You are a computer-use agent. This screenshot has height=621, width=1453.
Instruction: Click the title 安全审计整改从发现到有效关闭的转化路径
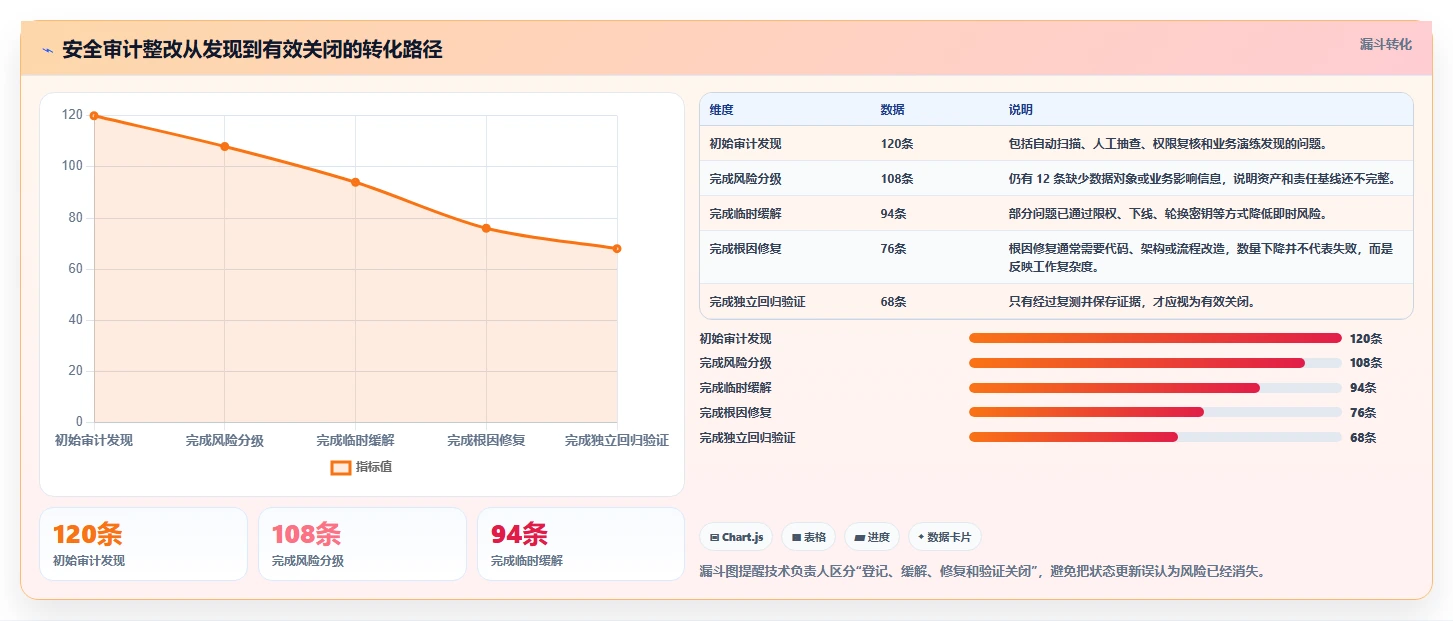(252, 50)
